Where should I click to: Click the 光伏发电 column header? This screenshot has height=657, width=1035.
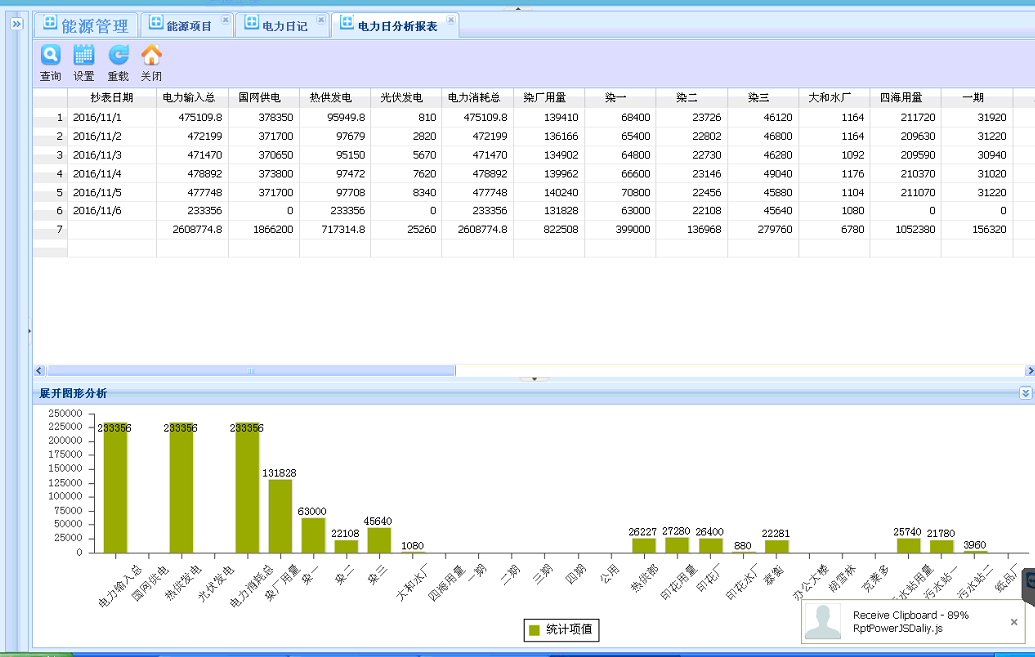pos(402,98)
